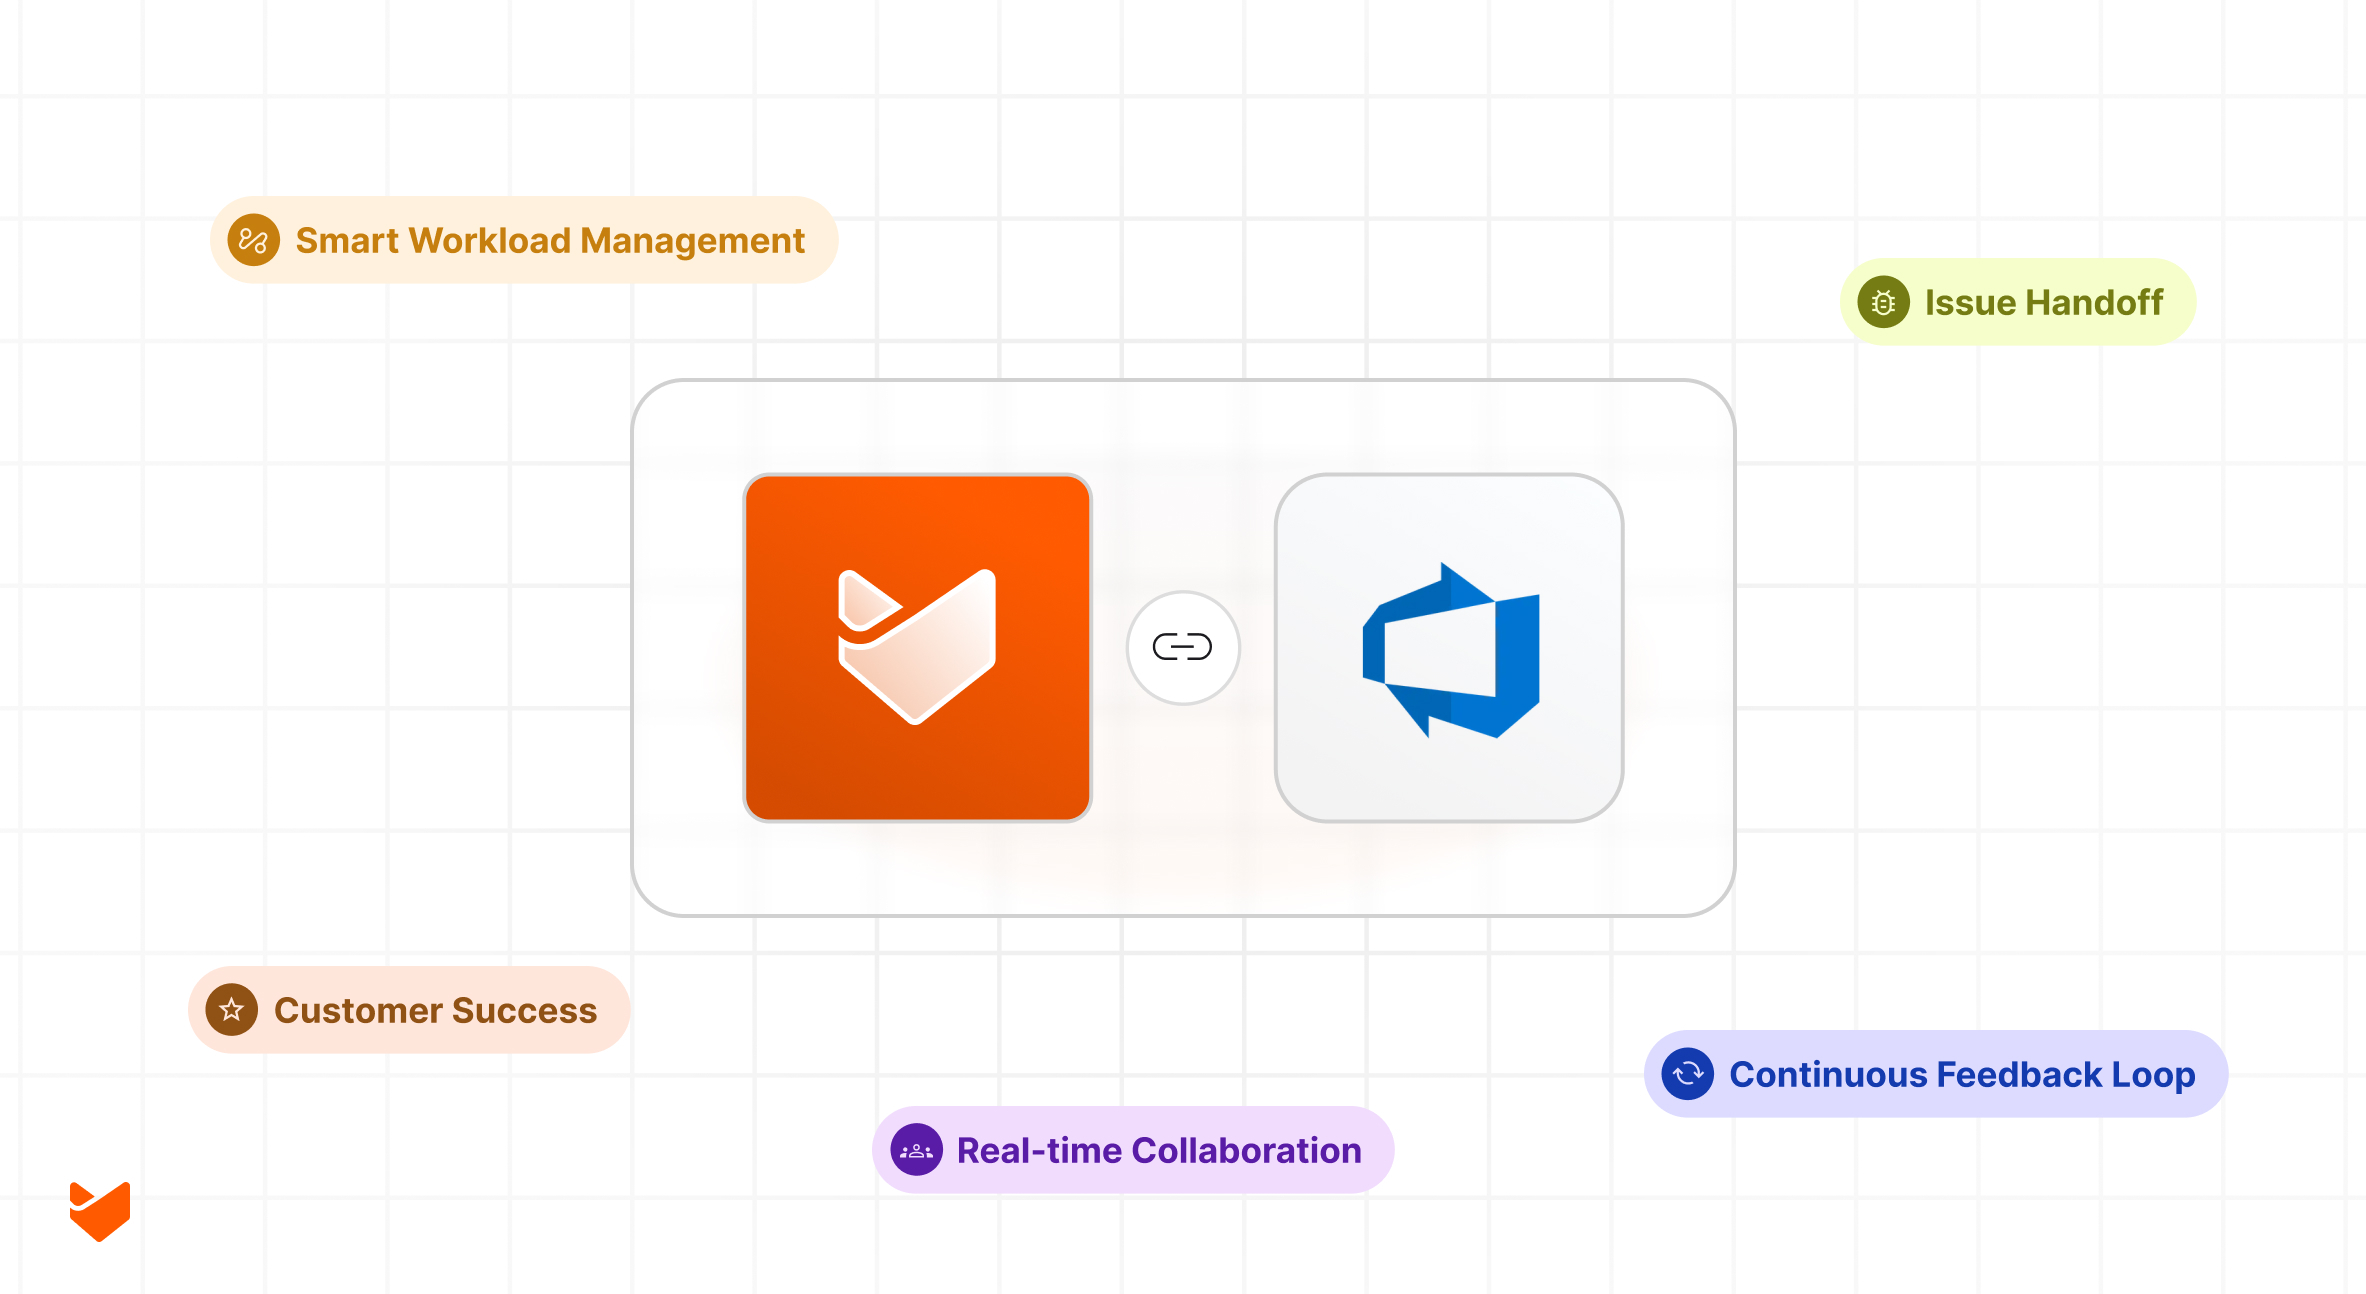Viewport: 2366px width, 1294px height.
Task: Click the Smart Workload Management badge icon
Action: tap(254, 240)
